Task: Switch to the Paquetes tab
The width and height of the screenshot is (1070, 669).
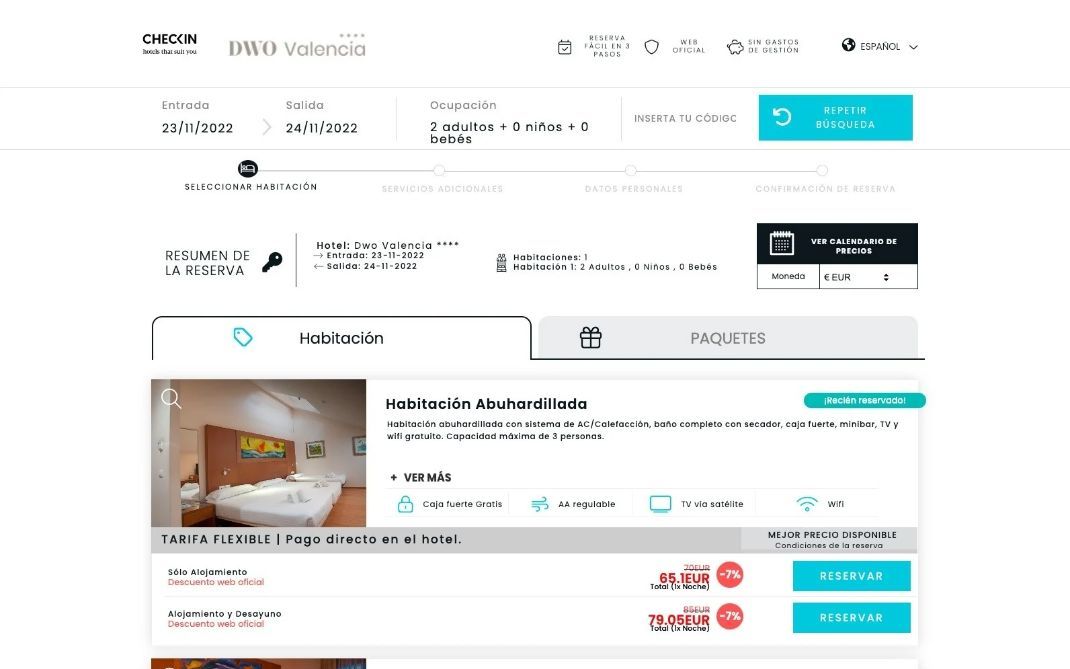Action: (x=727, y=337)
